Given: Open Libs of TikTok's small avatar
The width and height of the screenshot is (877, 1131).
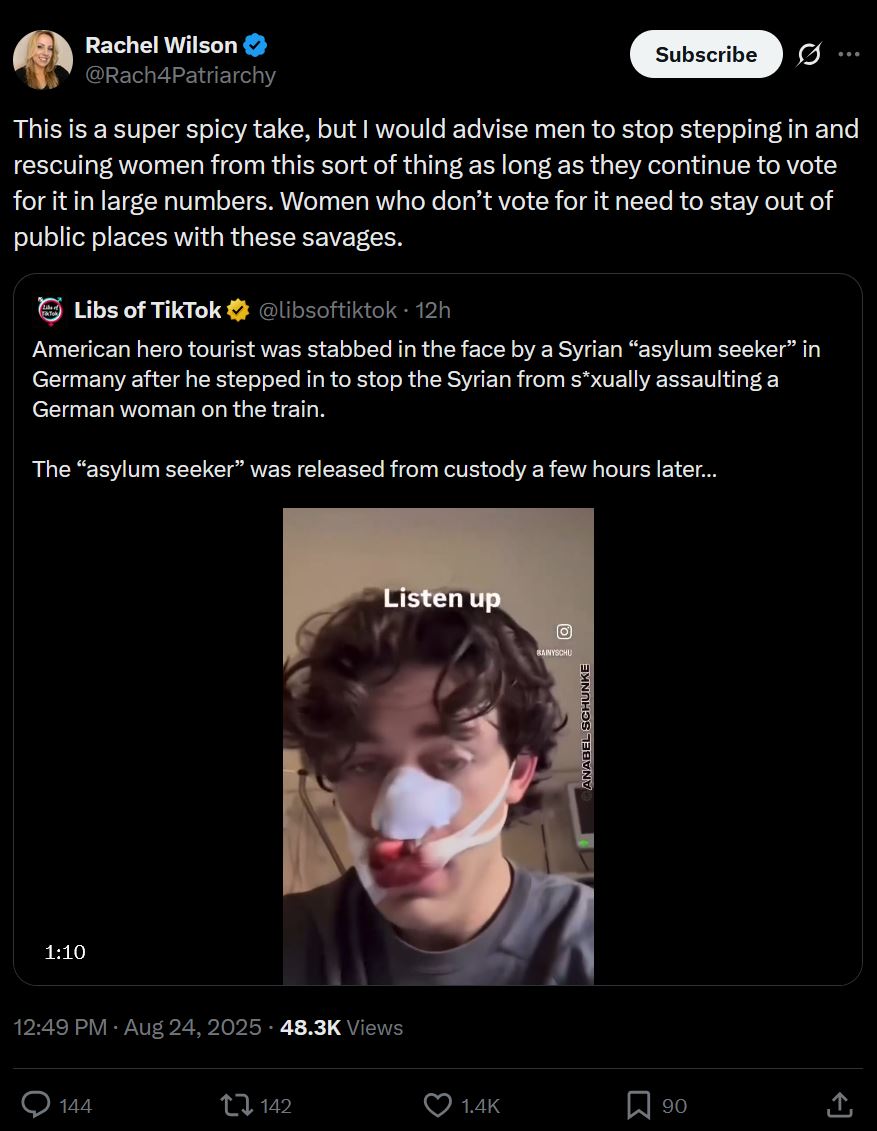Looking at the screenshot, I should click(48, 311).
